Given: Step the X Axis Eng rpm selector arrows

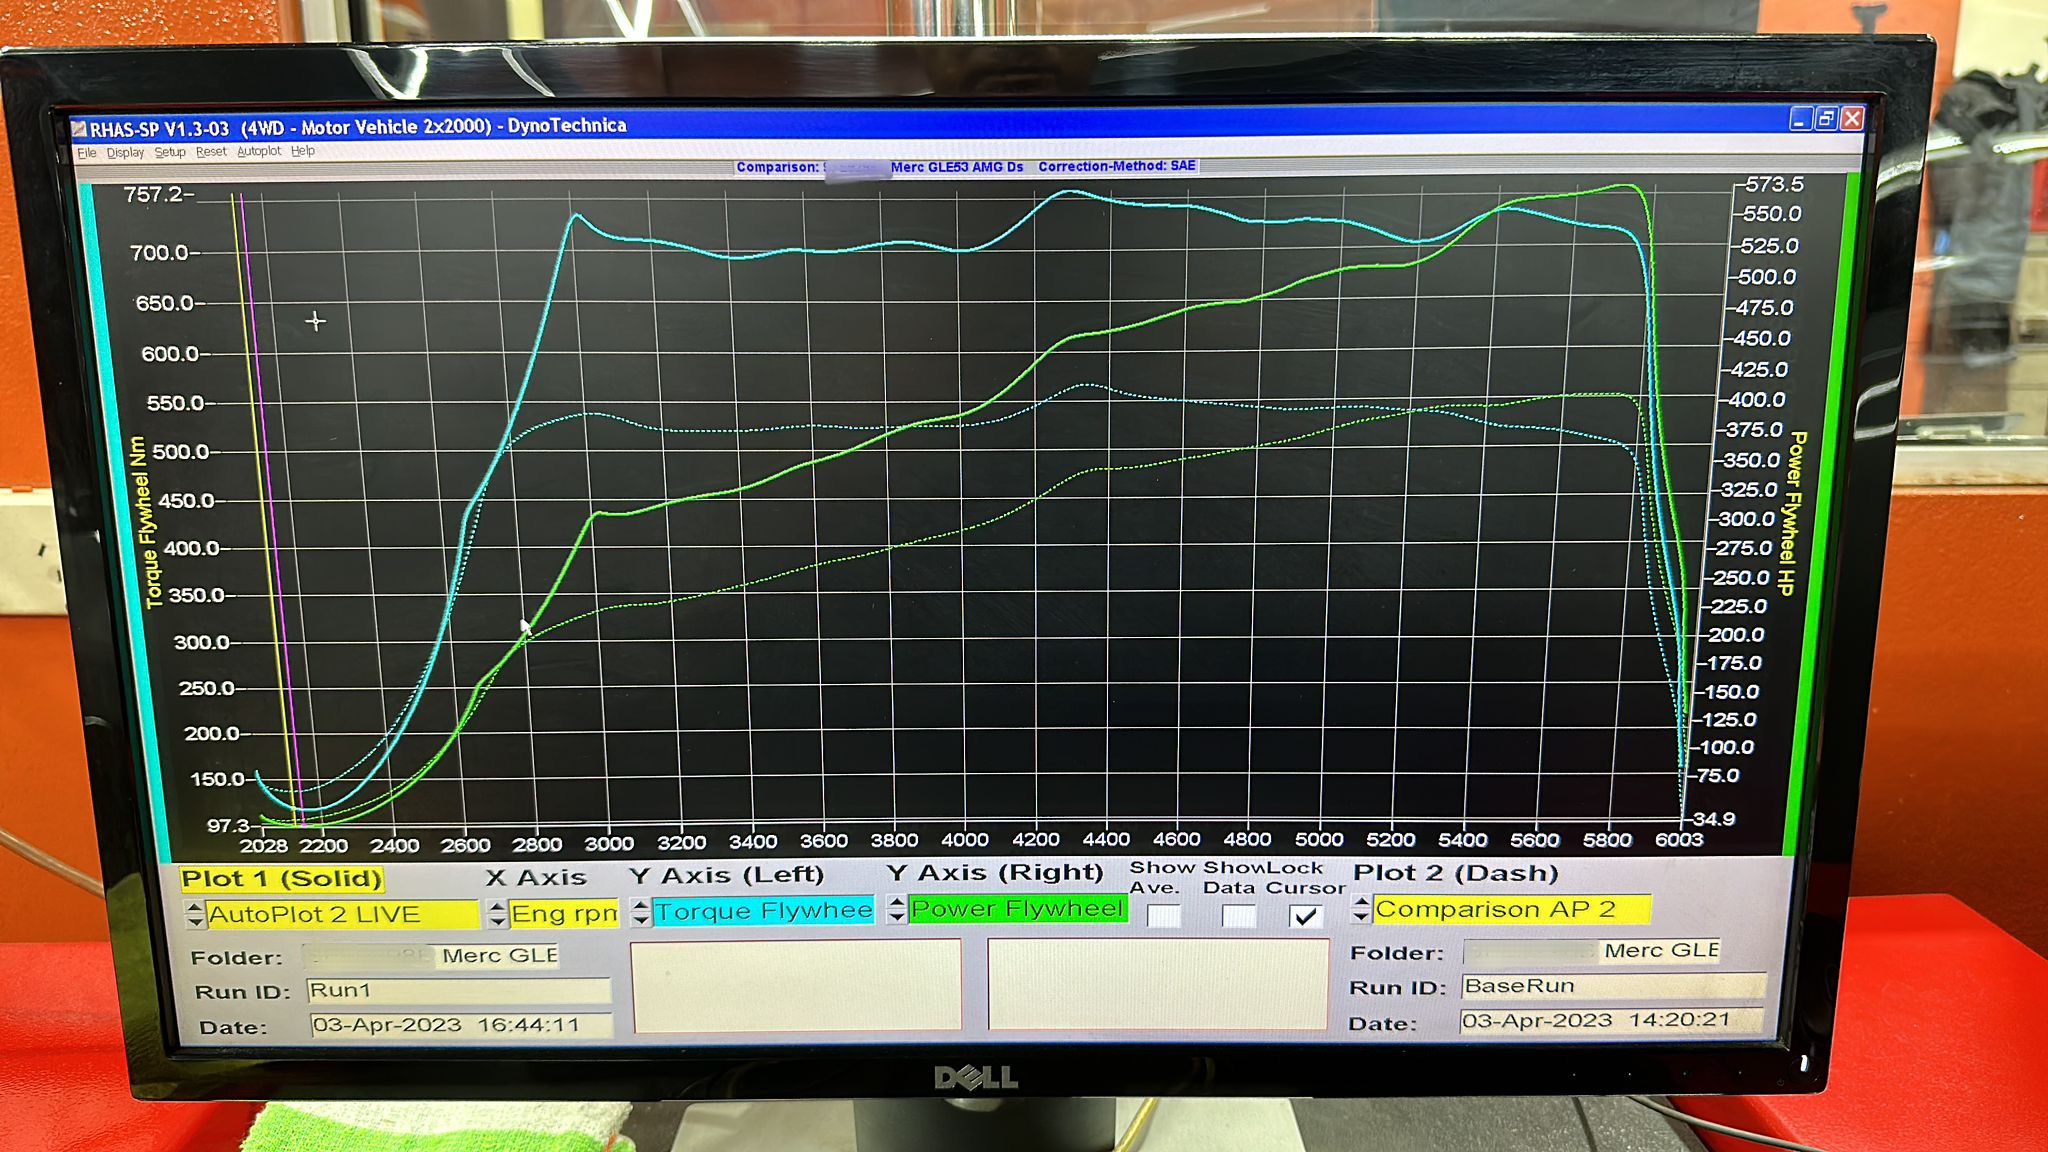Looking at the screenshot, I should [x=497, y=913].
